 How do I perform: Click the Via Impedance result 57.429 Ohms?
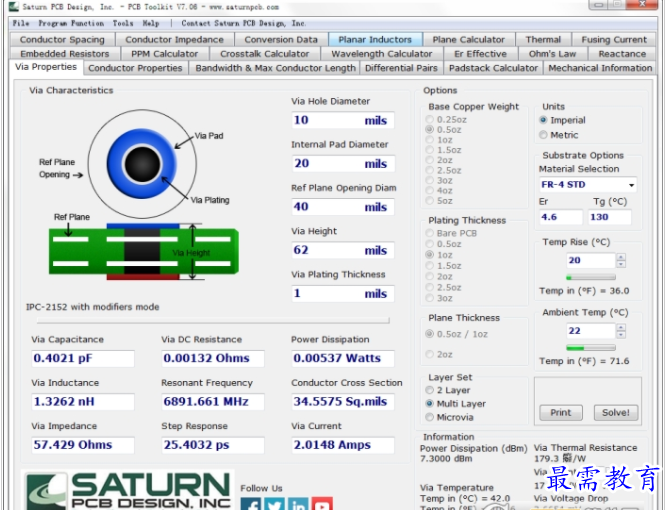click(x=83, y=445)
